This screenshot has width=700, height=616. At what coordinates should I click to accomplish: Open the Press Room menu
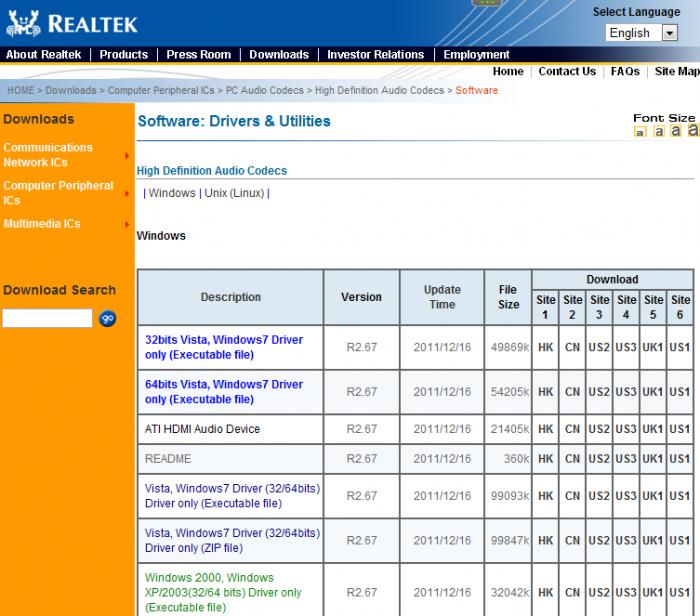[198, 55]
